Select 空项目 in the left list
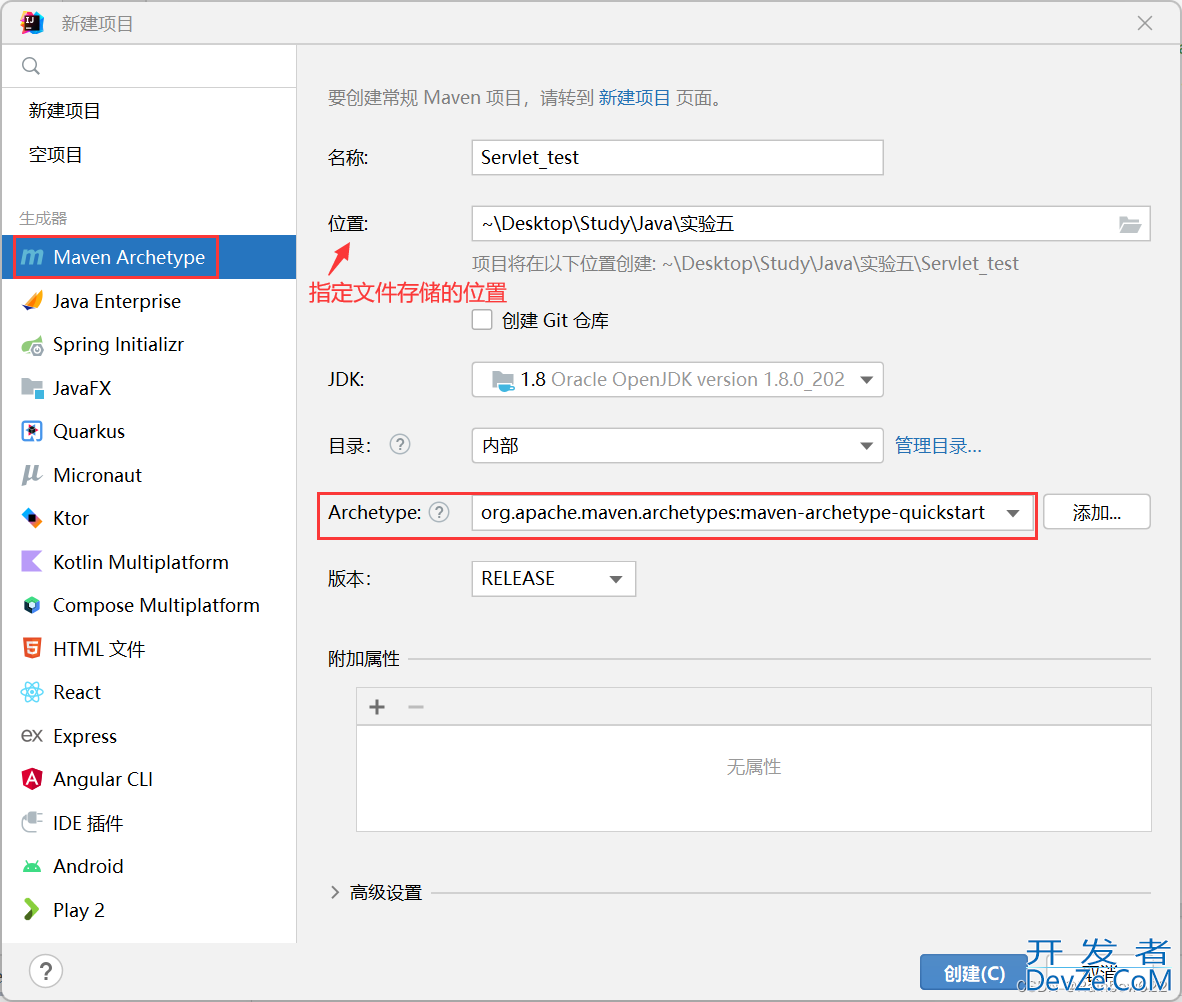Image resolution: width=1182 pixels, height=1002 pixels. 56,155
